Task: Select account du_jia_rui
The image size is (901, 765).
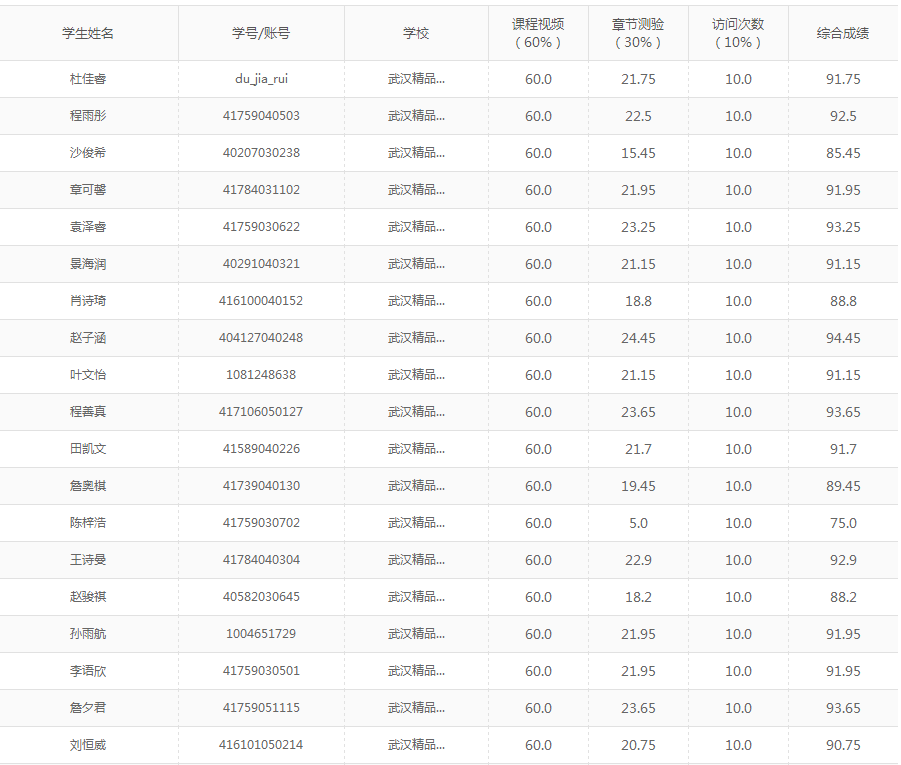Action: coord(261,79)
